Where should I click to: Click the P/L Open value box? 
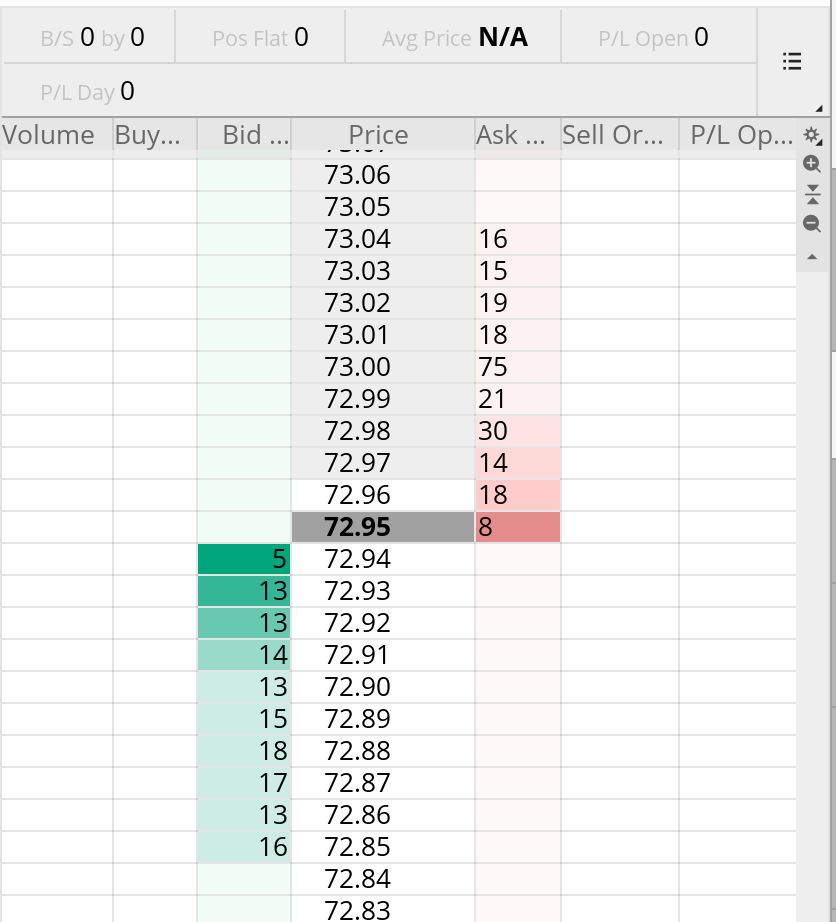click(653, 38)
